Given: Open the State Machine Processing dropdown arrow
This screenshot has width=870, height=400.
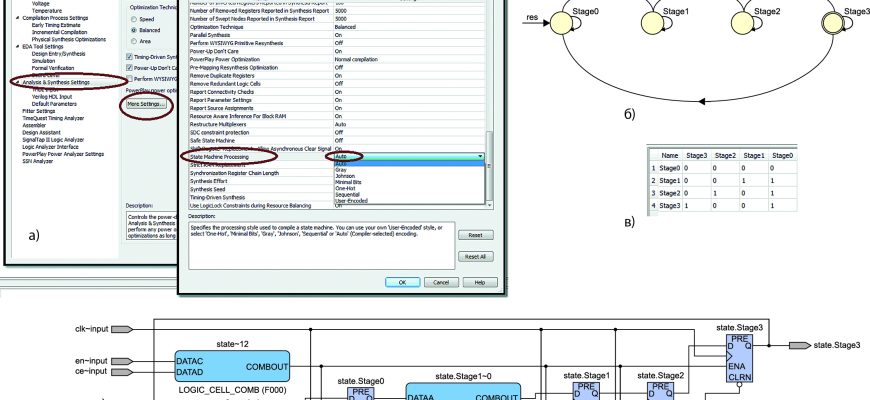Looking at the screenshot, I should pos(480,157).
